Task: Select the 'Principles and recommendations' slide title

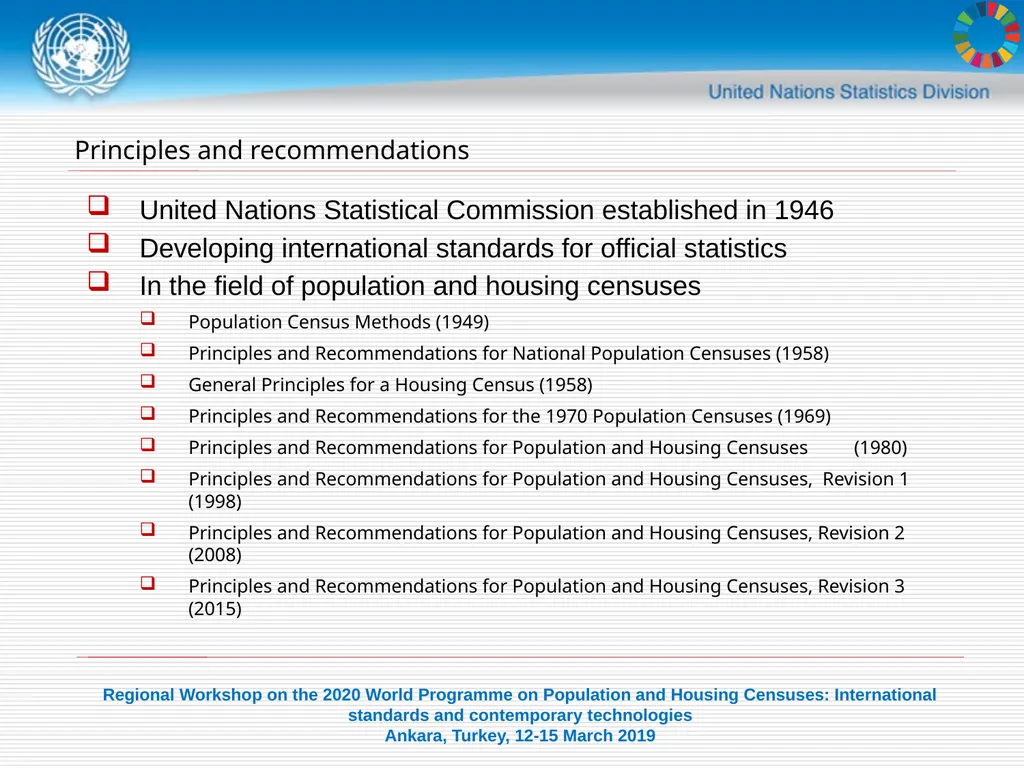Action: 272,150
